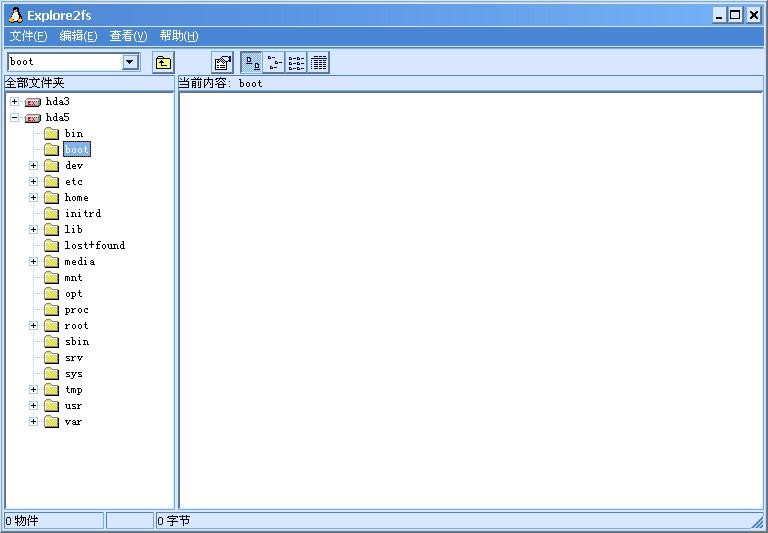Click the sys folder icon

(x=51, y=374)
